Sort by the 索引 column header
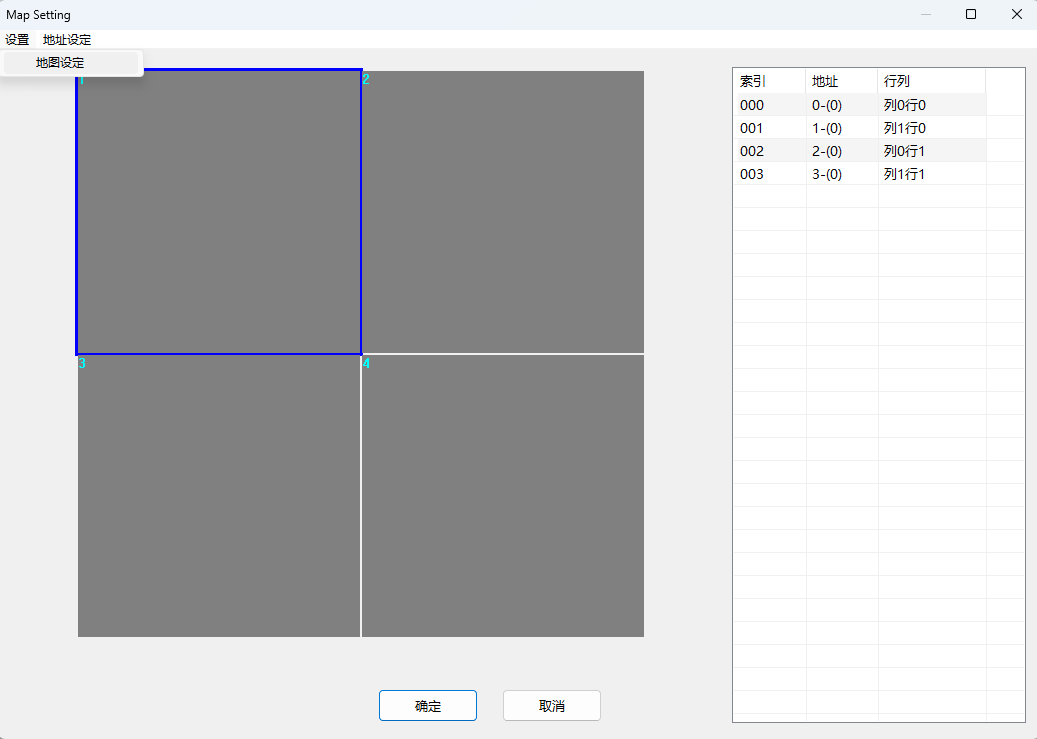Viewport: 1037px width, 739px height. click(769, 81)
